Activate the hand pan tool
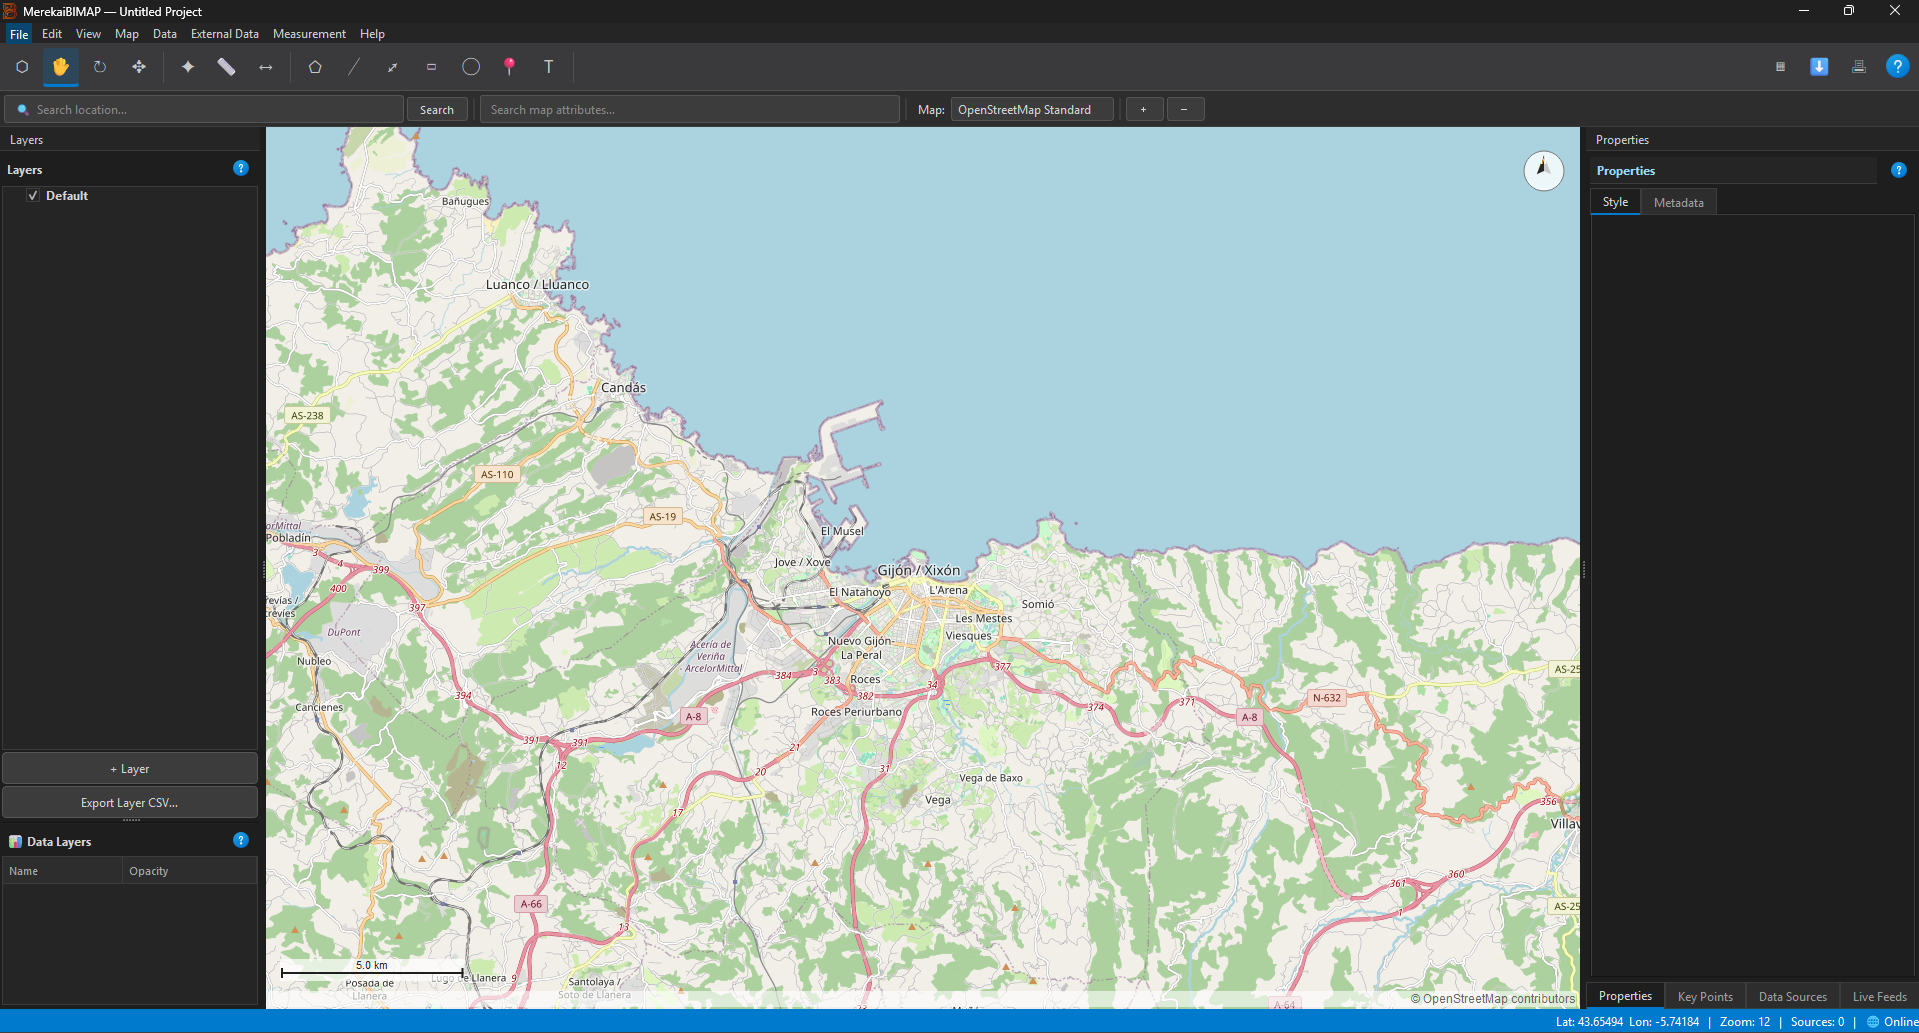The height and width of the screenshot is (1033, 1919). pos(61,67)
